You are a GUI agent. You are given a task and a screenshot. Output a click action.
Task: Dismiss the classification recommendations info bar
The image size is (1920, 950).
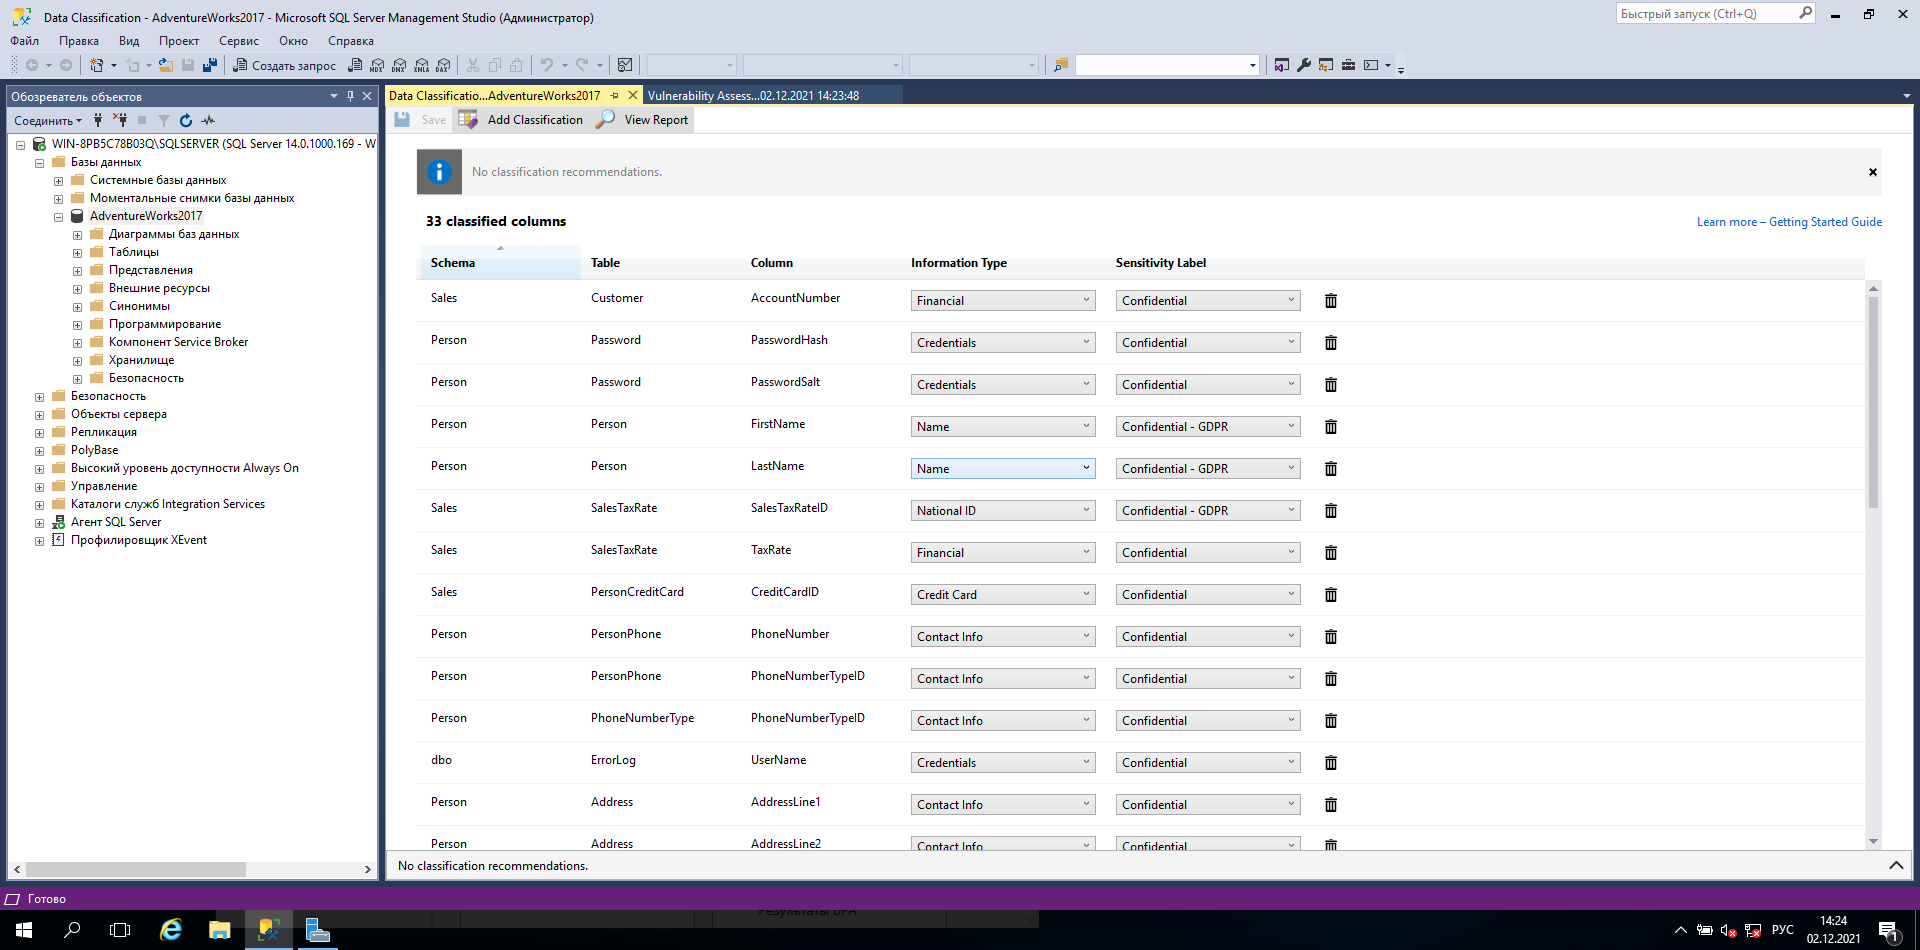coord(1873,172)
